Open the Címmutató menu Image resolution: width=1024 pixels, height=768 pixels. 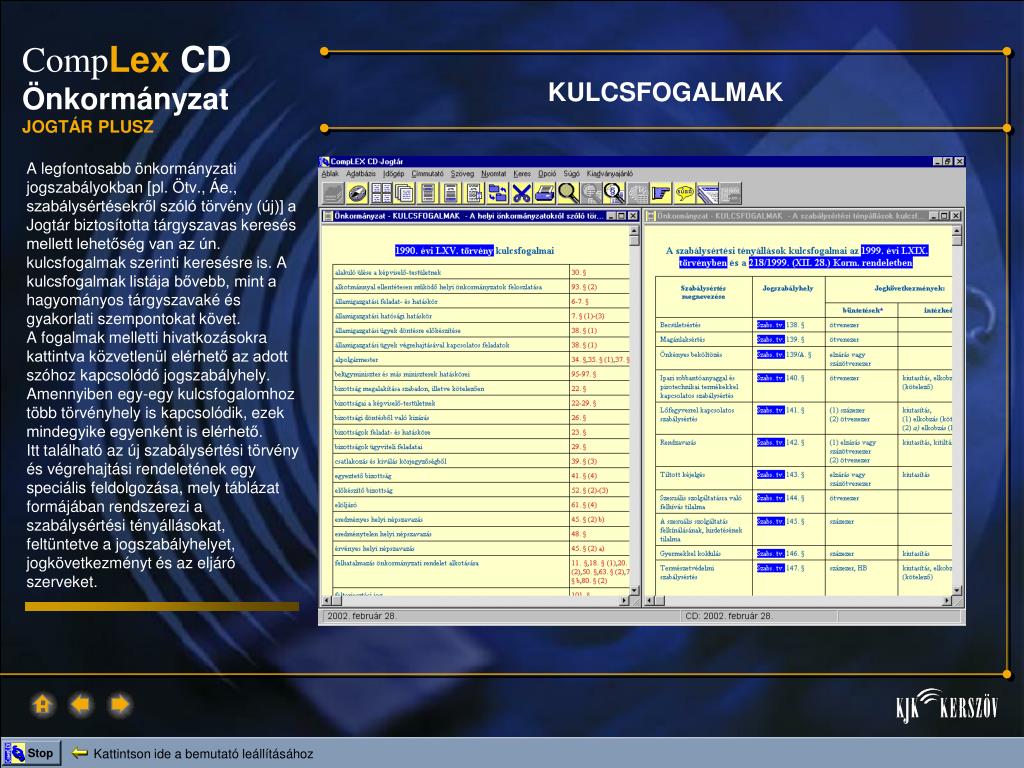(427, 174)
